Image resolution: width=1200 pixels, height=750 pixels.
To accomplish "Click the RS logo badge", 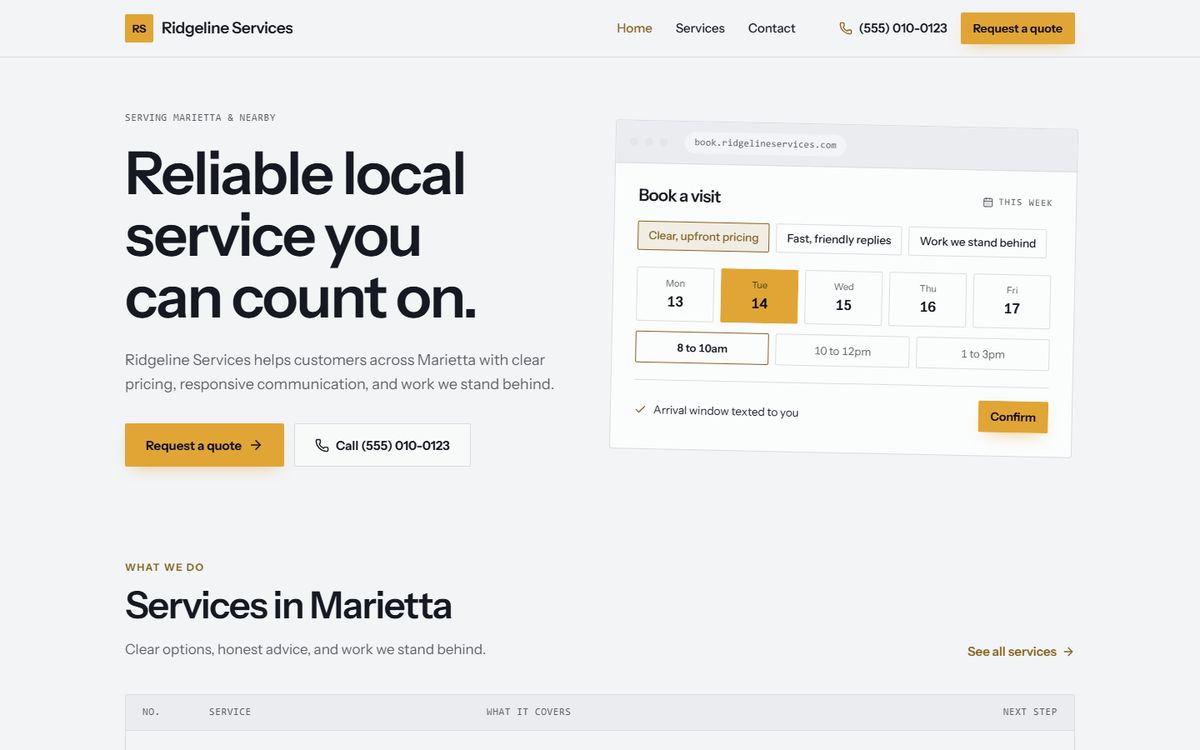I will click(x=139, y=28).
